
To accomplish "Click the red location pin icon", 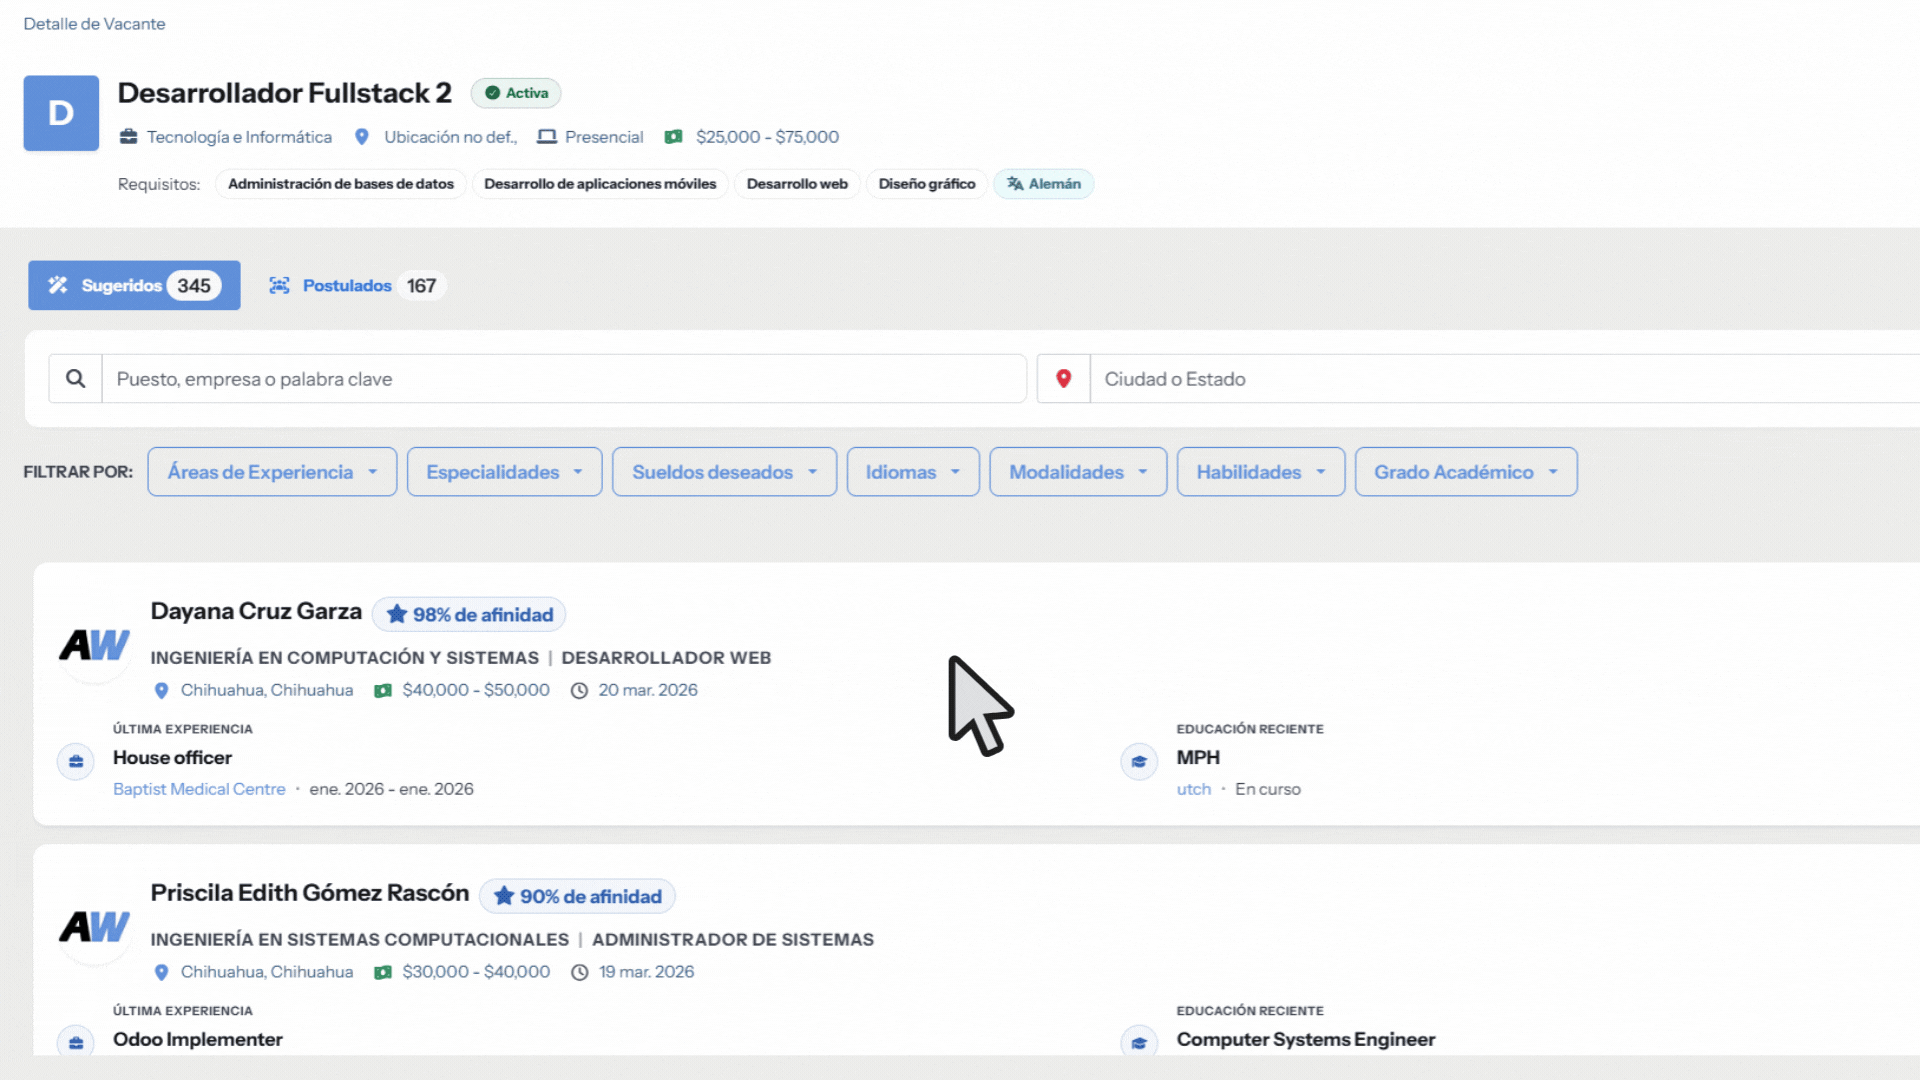I will coord(1063,379).
